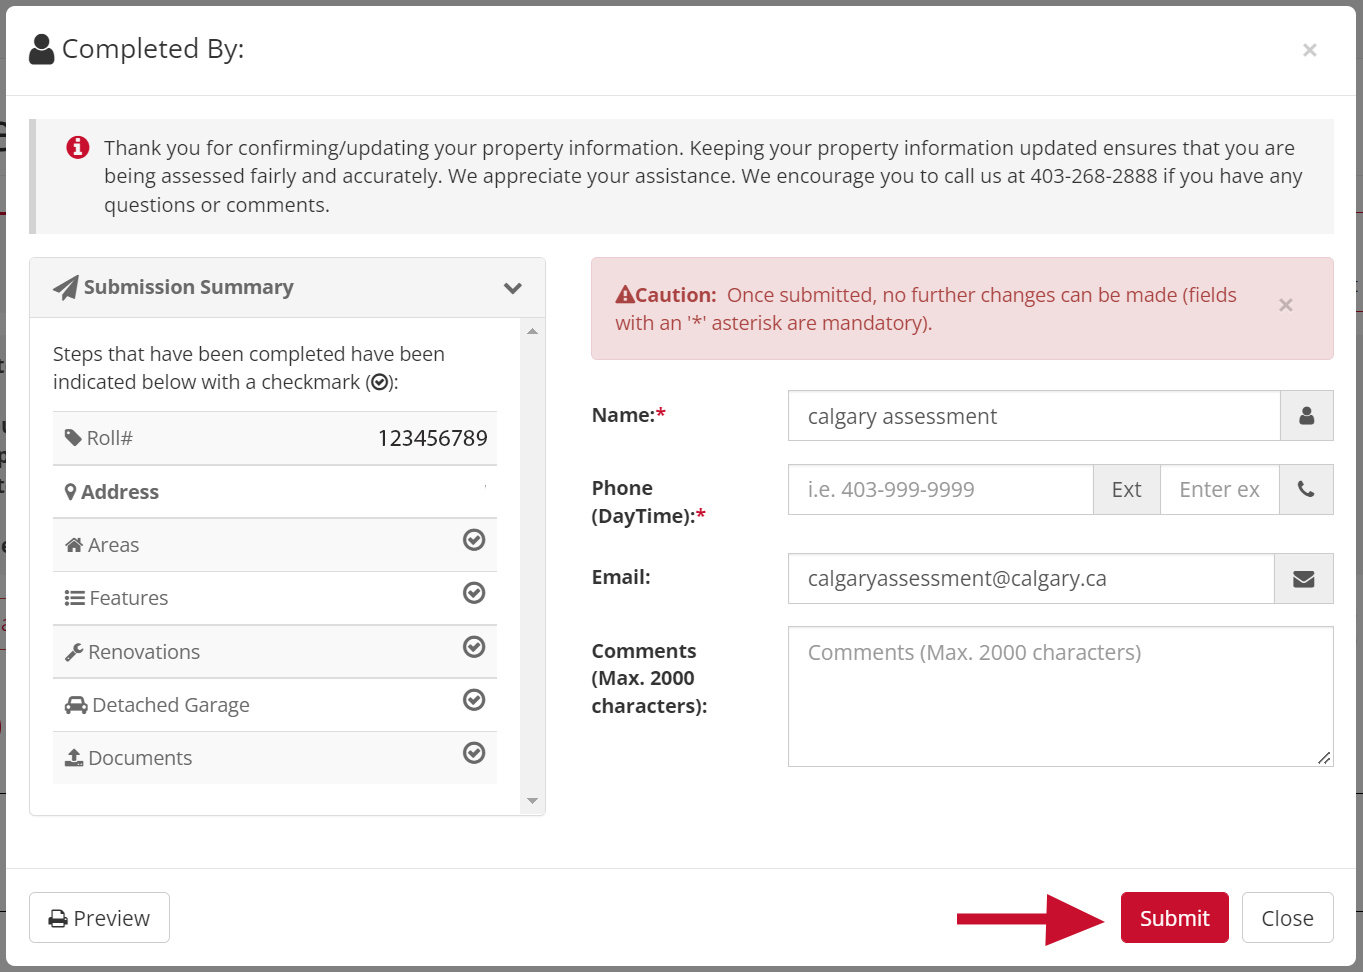
Task: Click the person icon beside Name field
Action: [1306, 416]
